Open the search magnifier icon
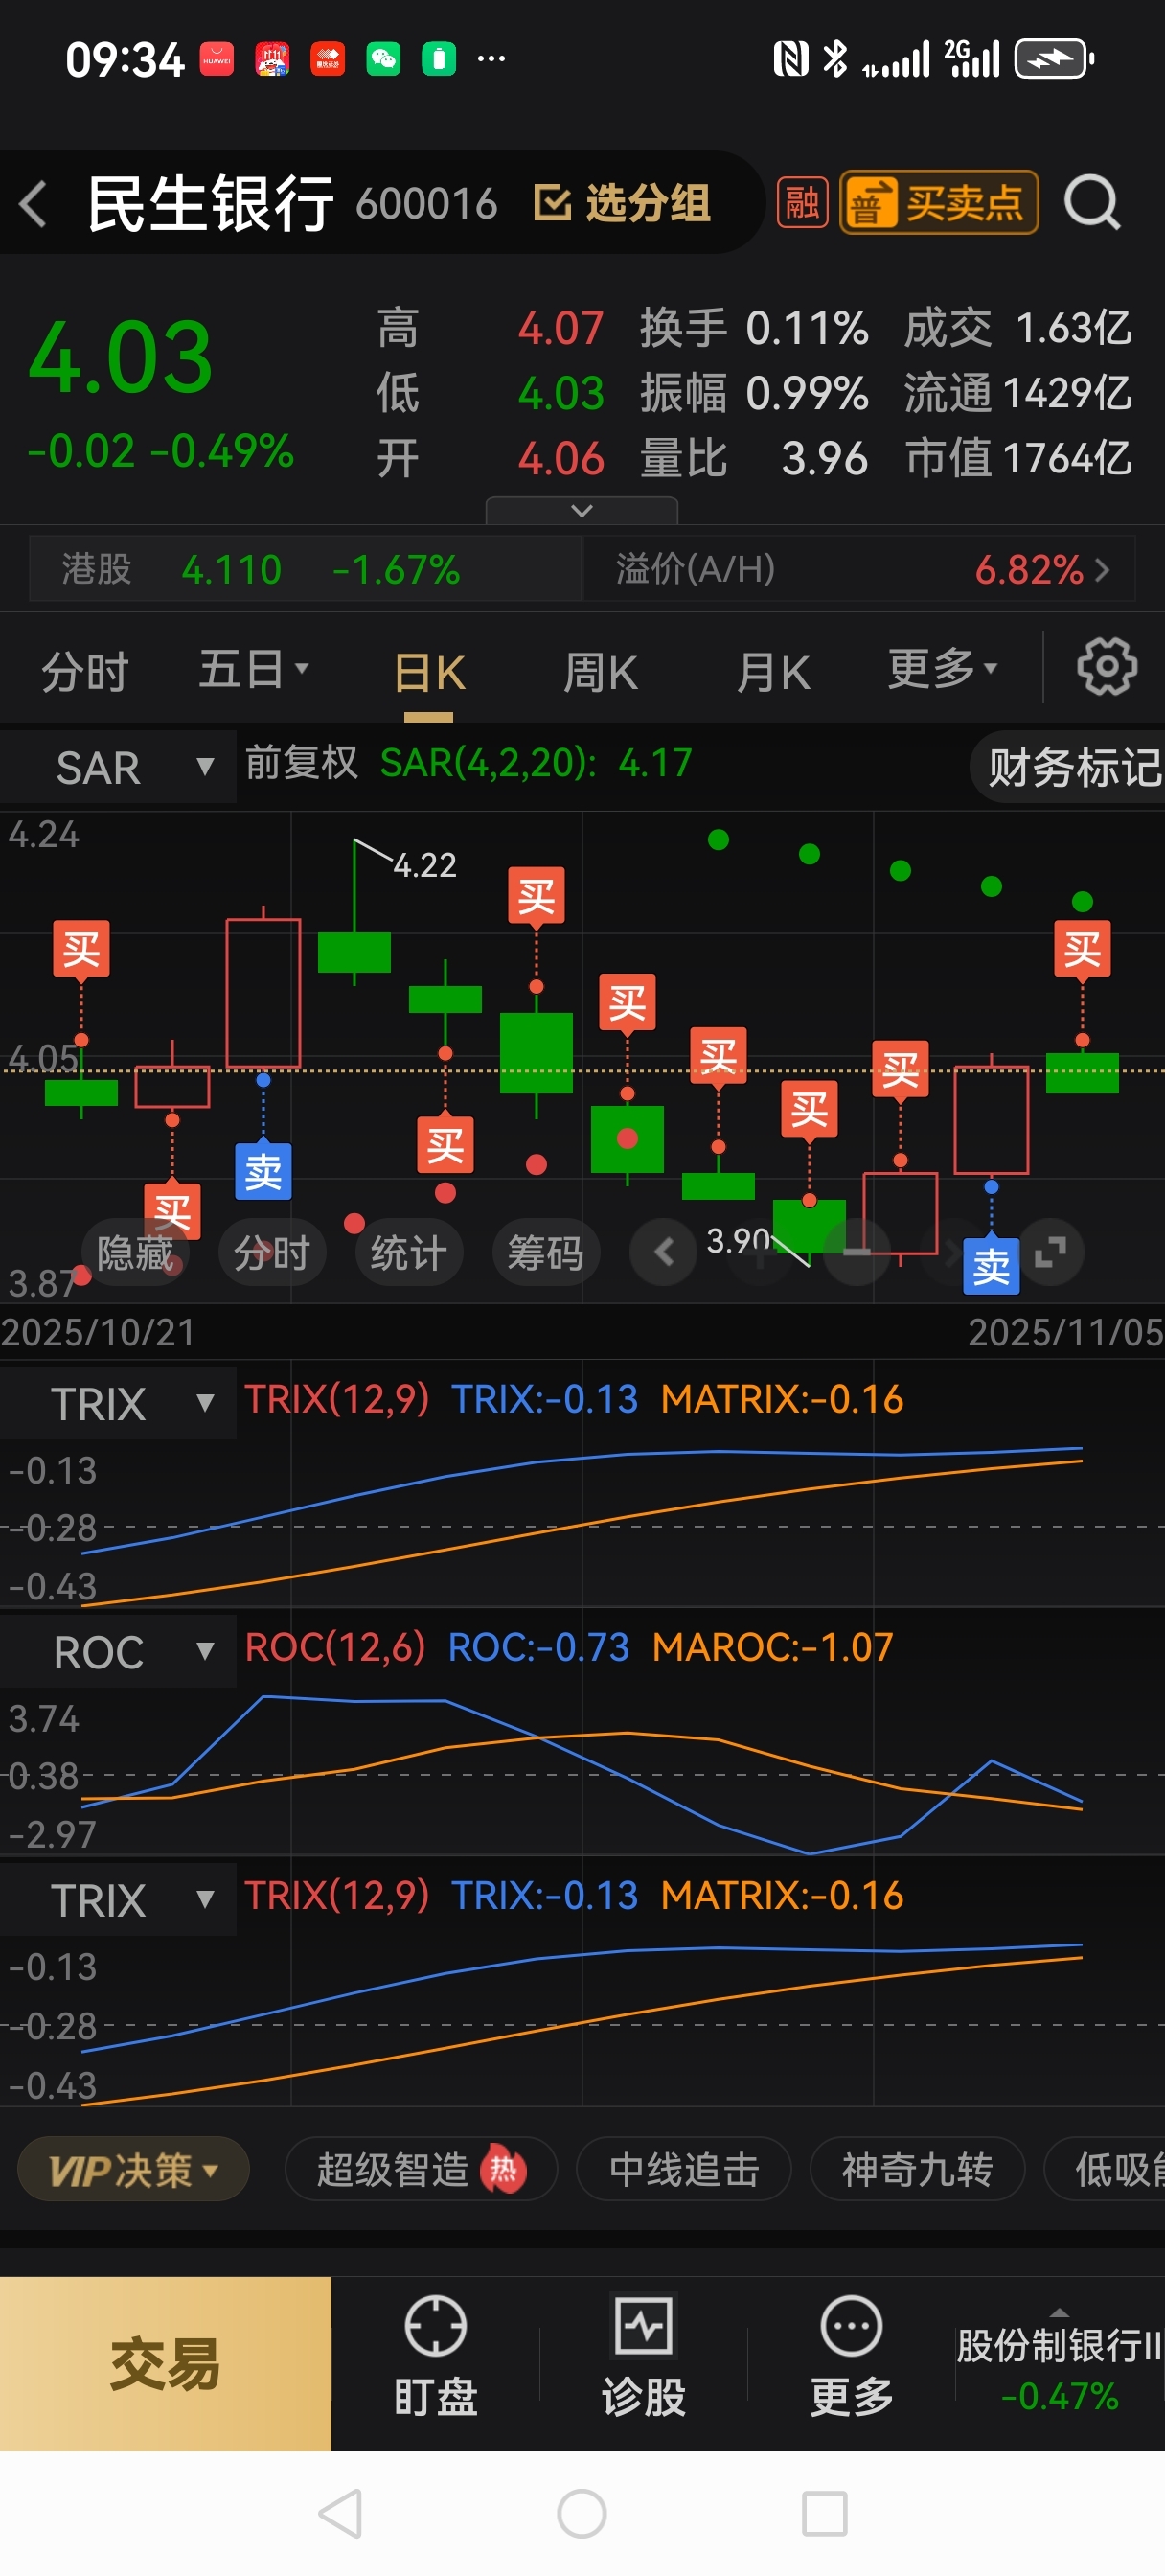The image size is (1165, 2576). [1091, 203]
